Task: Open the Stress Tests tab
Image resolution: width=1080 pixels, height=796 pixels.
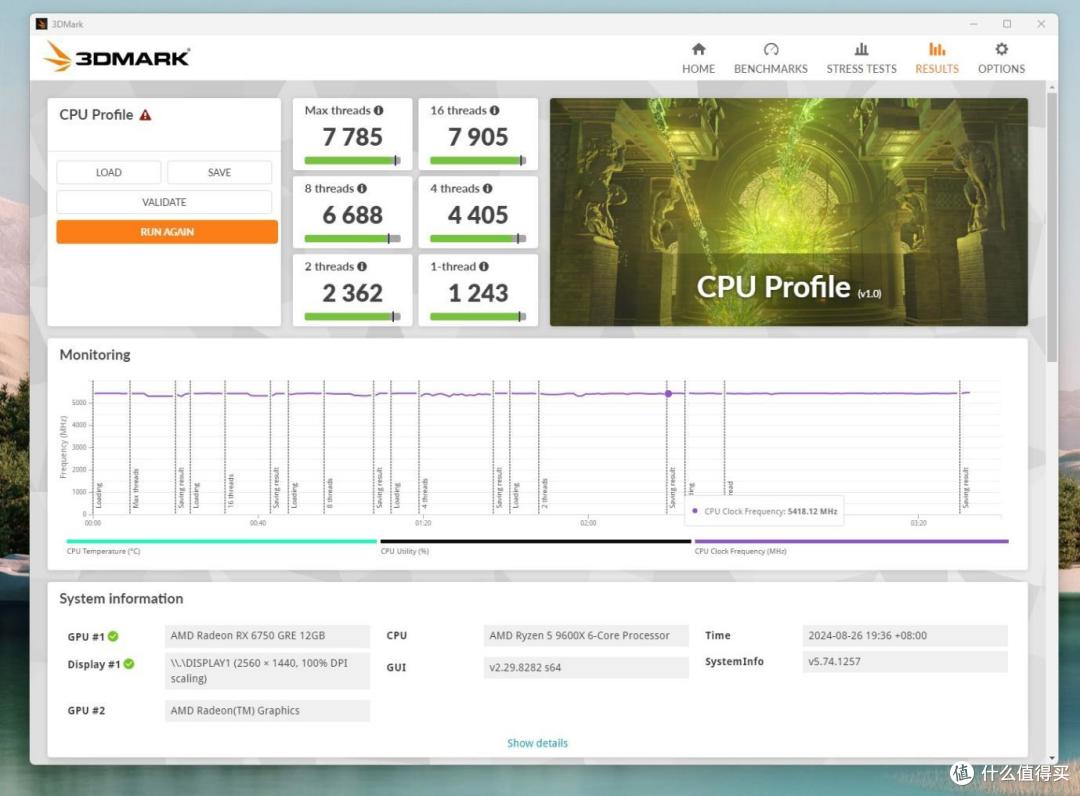Action: click(862, 59)
